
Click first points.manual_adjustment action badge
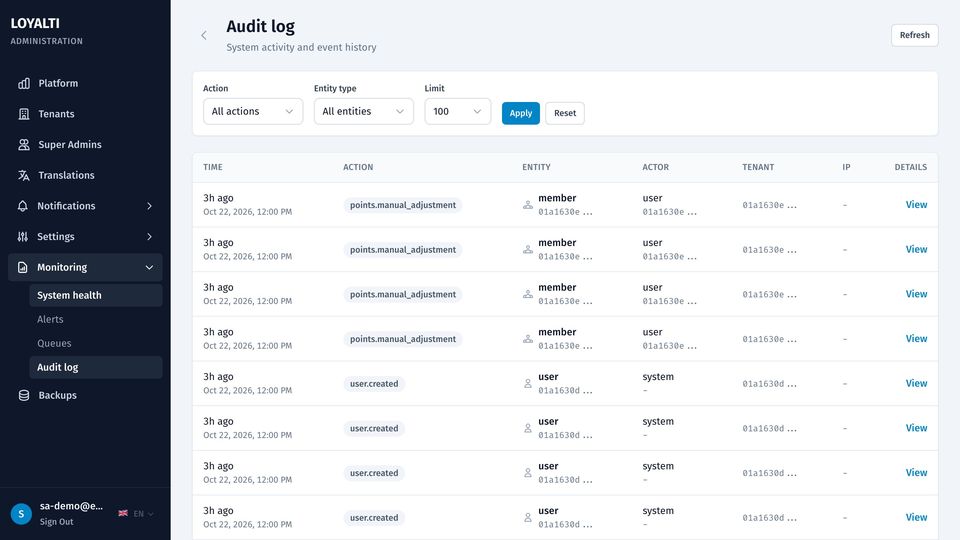[403, 205]
